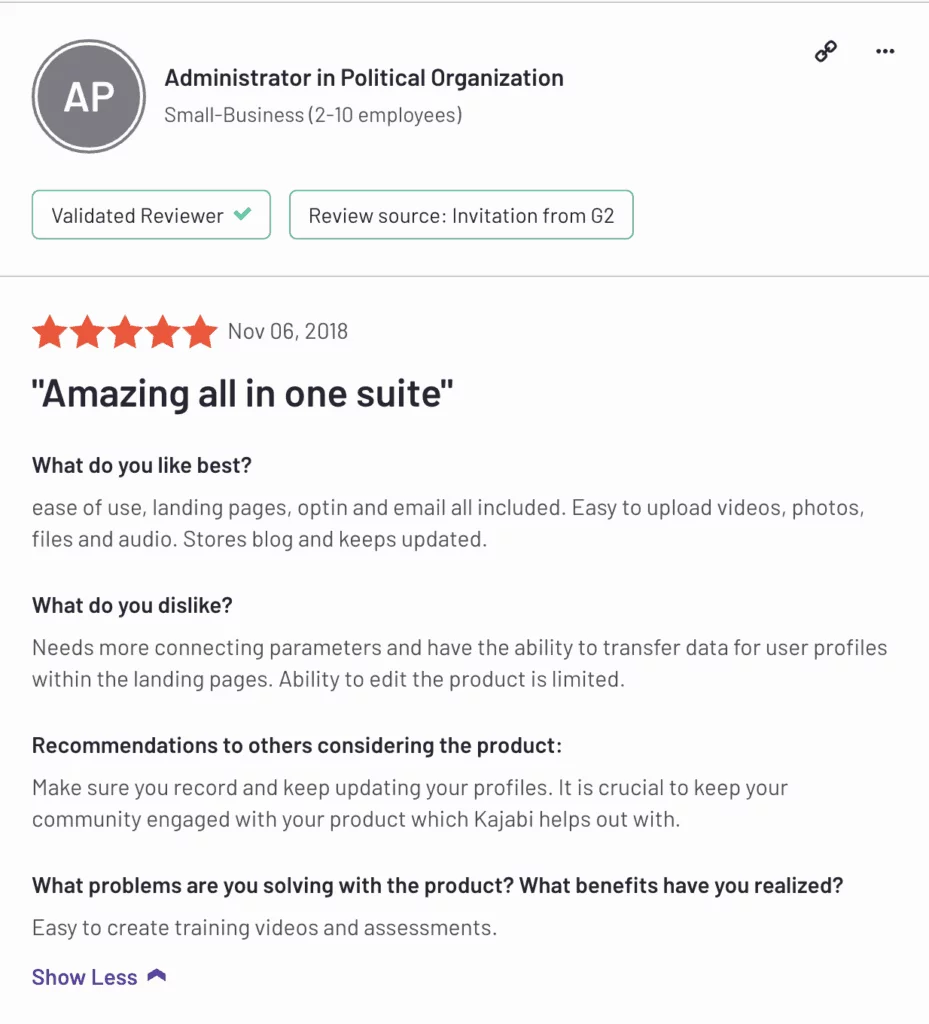
Task: Open the three-dot more options menu
Action: pos(885,51)
